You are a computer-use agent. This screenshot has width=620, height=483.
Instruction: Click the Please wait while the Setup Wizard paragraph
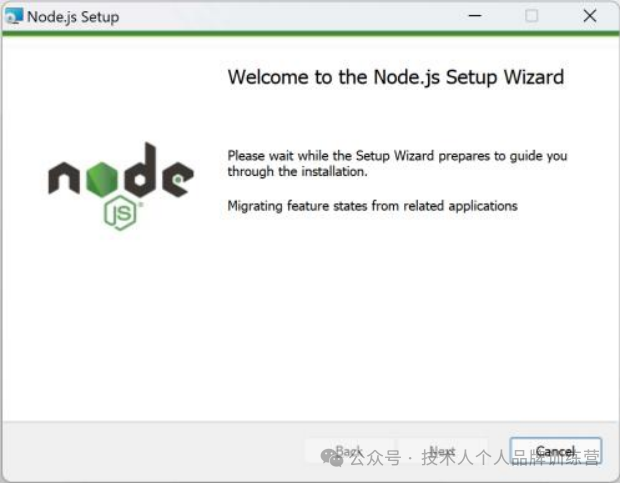(397, 164)
